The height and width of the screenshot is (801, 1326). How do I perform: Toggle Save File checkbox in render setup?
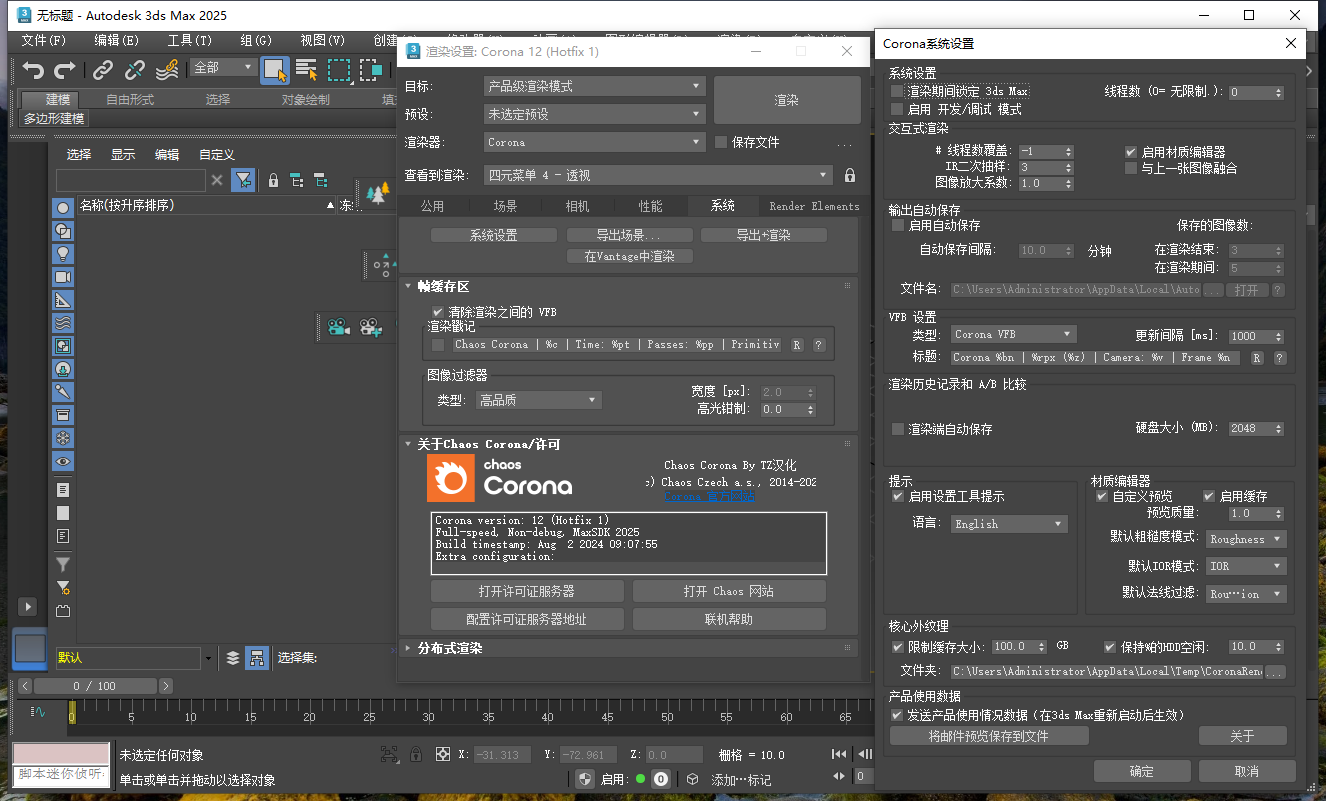pyautogui.click(x=721, y=142)
